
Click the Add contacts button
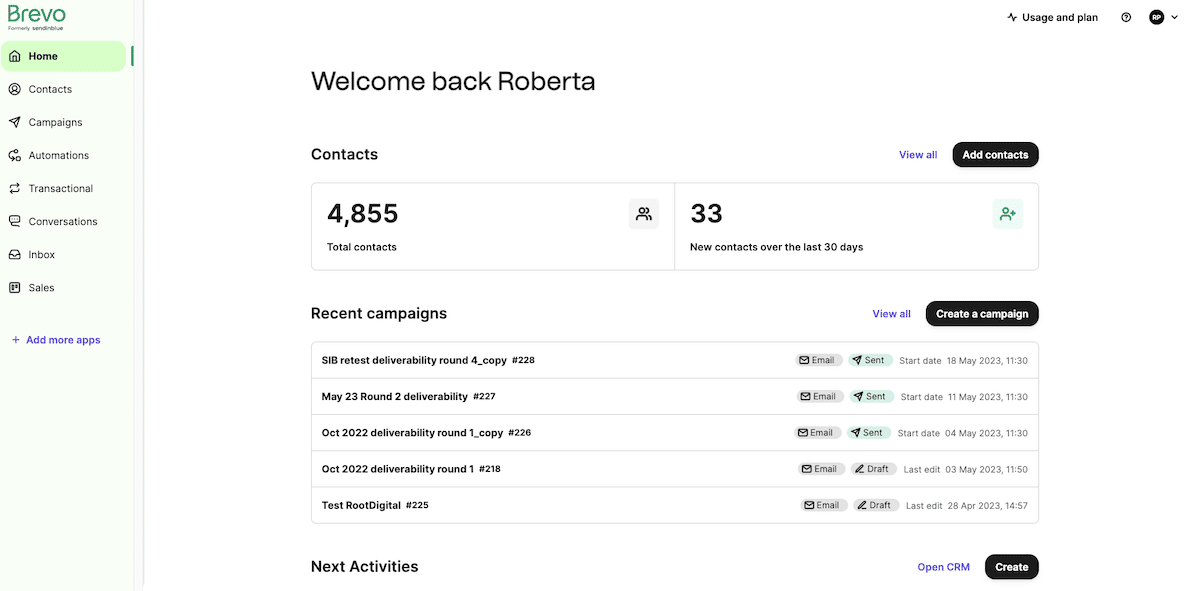coord(995,154)
